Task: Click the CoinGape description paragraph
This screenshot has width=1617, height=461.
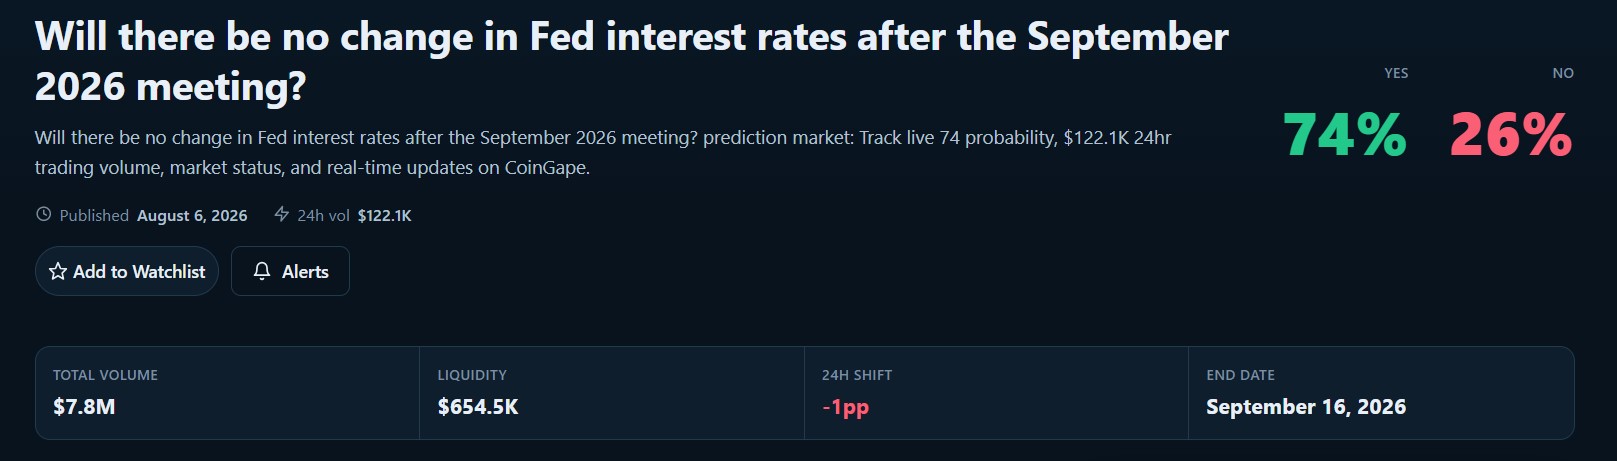Action: 603,152
